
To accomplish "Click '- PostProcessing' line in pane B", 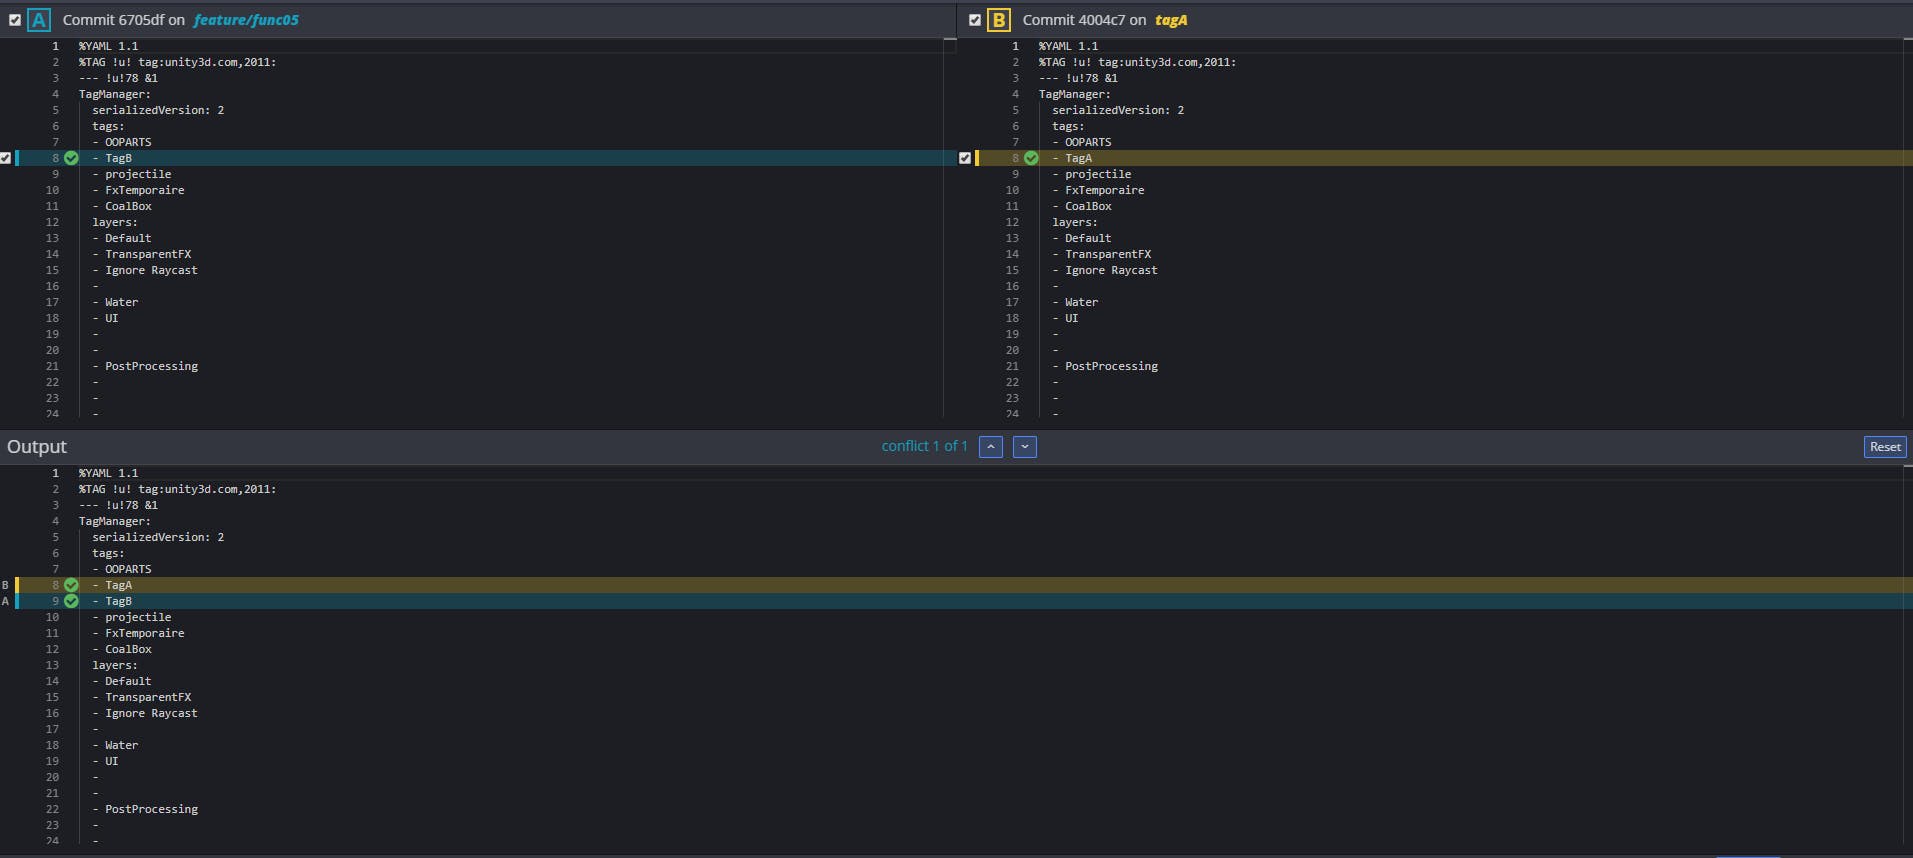I will pos(1105,366).
